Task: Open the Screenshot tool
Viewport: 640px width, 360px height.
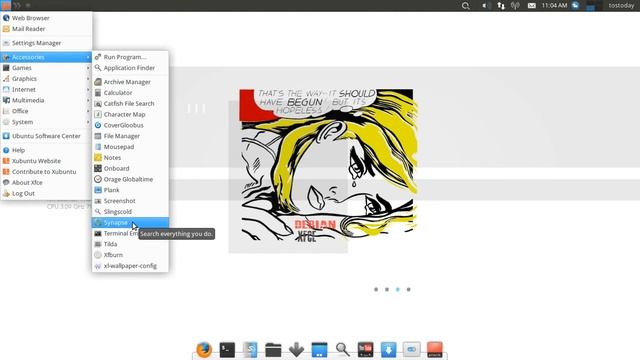Action: [x=130, y=201]
